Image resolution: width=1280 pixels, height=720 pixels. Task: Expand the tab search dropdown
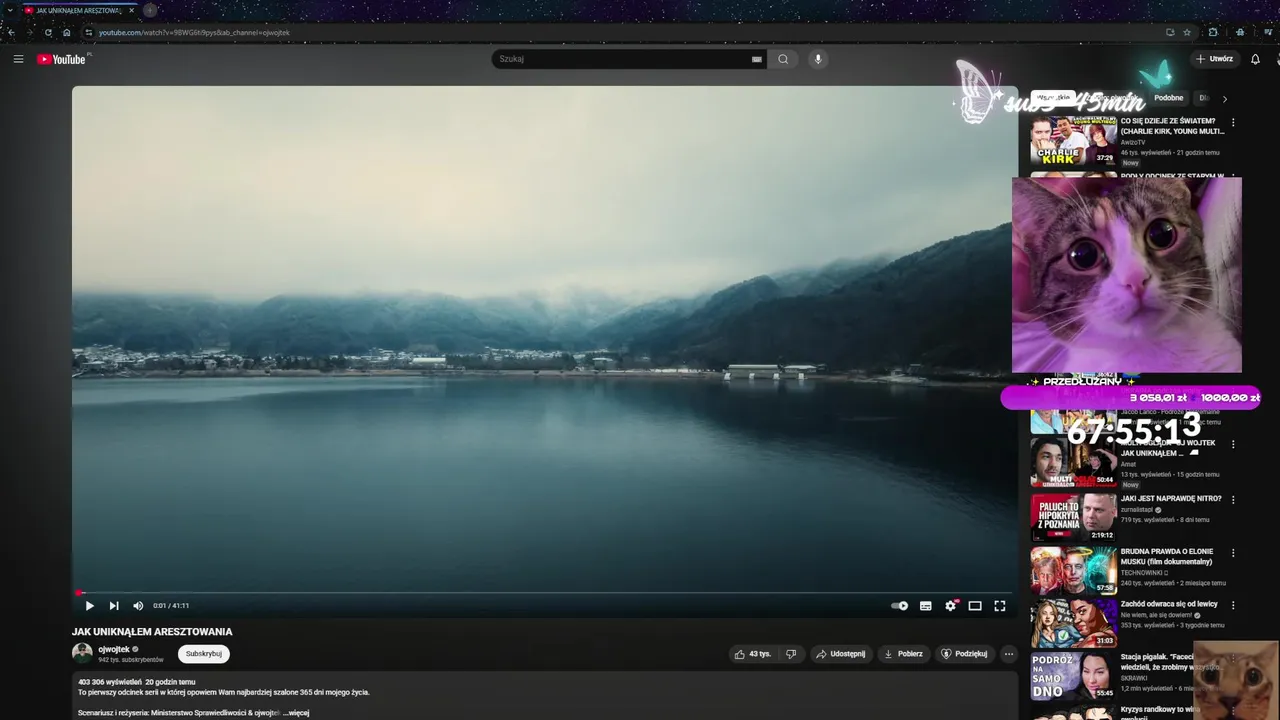tap(11, 10)
